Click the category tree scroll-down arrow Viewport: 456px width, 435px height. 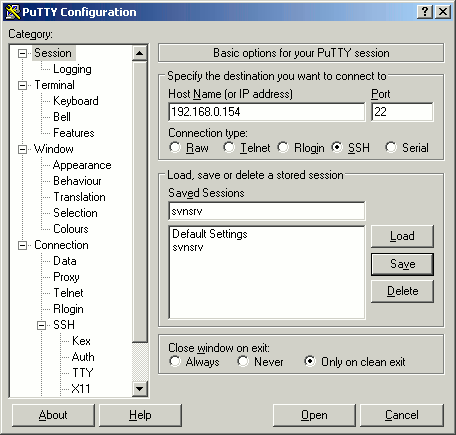click(140, 389)
